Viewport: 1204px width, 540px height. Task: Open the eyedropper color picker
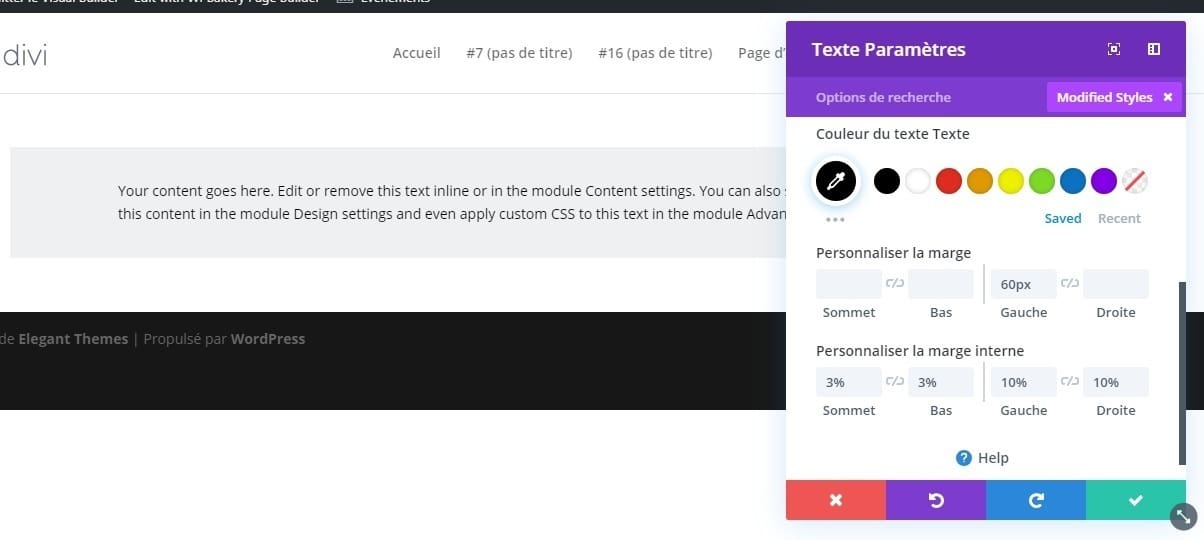[835, 181]
